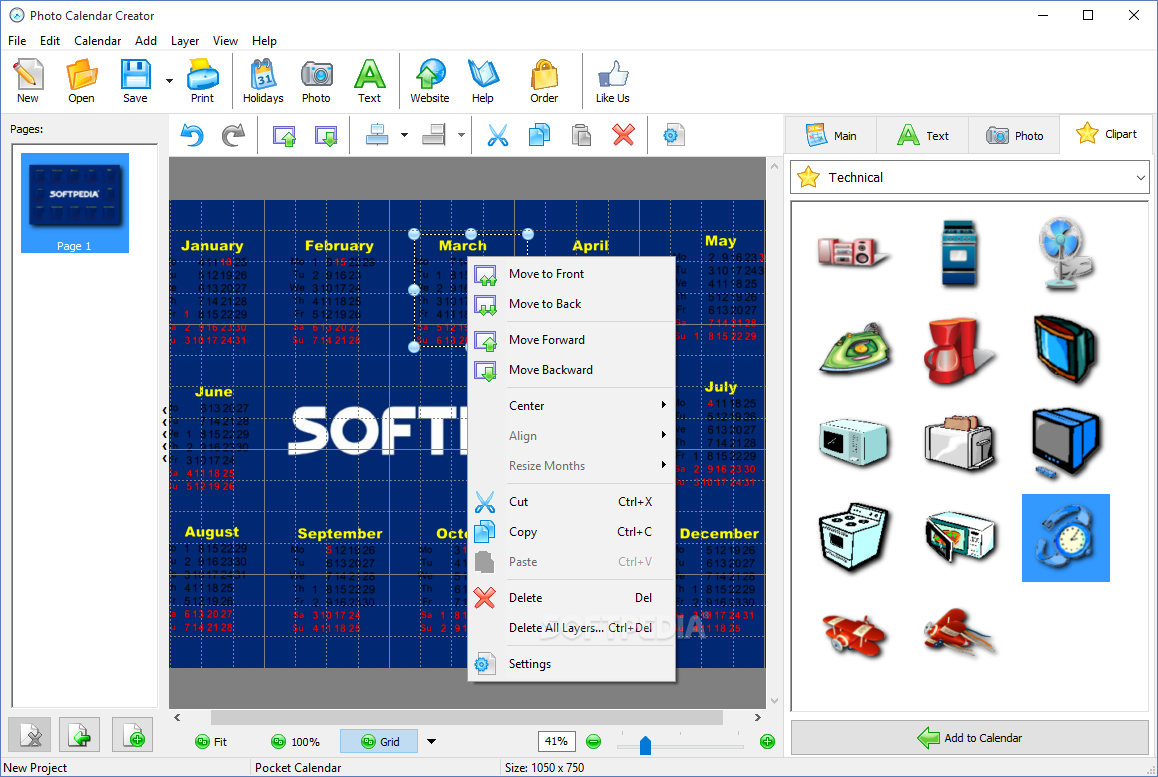This screenshot has width=1158, height=777.
Task: Click the Add to Calendar button
Action: point(970,738)
